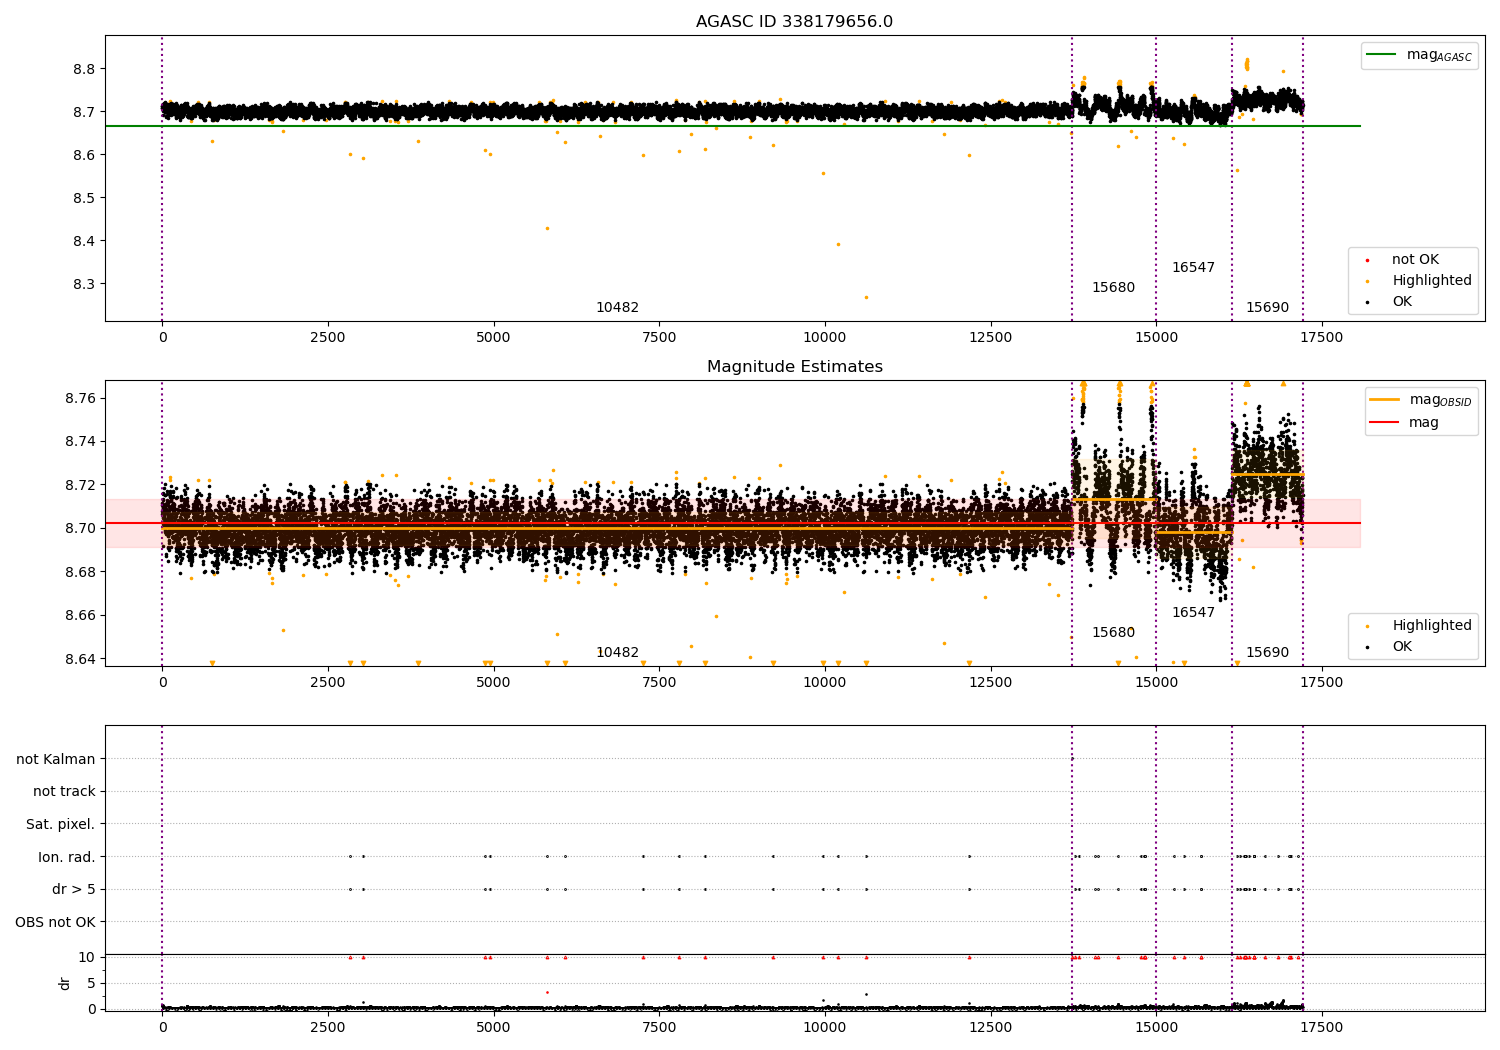Click the '2500' x-tick under the top plot
Viewport: 1500px width, 1050px height.
click(x=327, y=338)
